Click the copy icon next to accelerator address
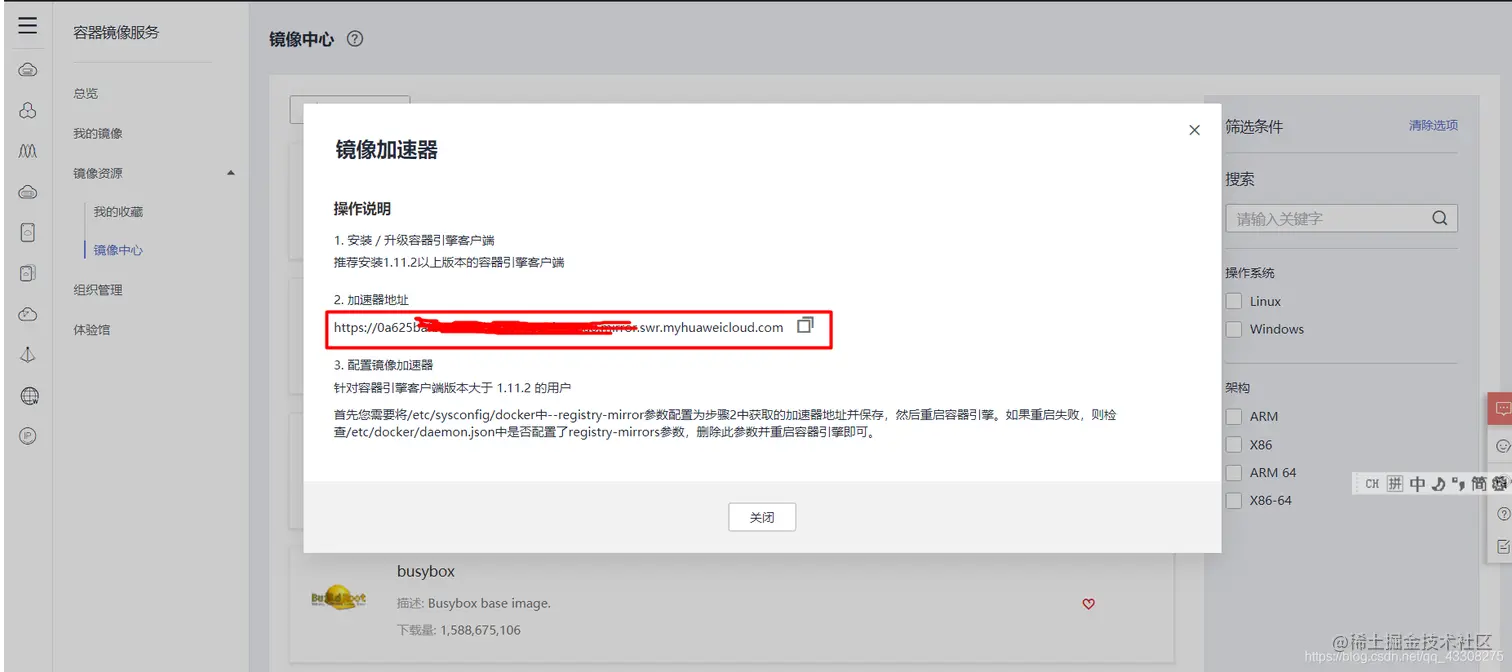The image size is (1512, 672). pos(806,325)
